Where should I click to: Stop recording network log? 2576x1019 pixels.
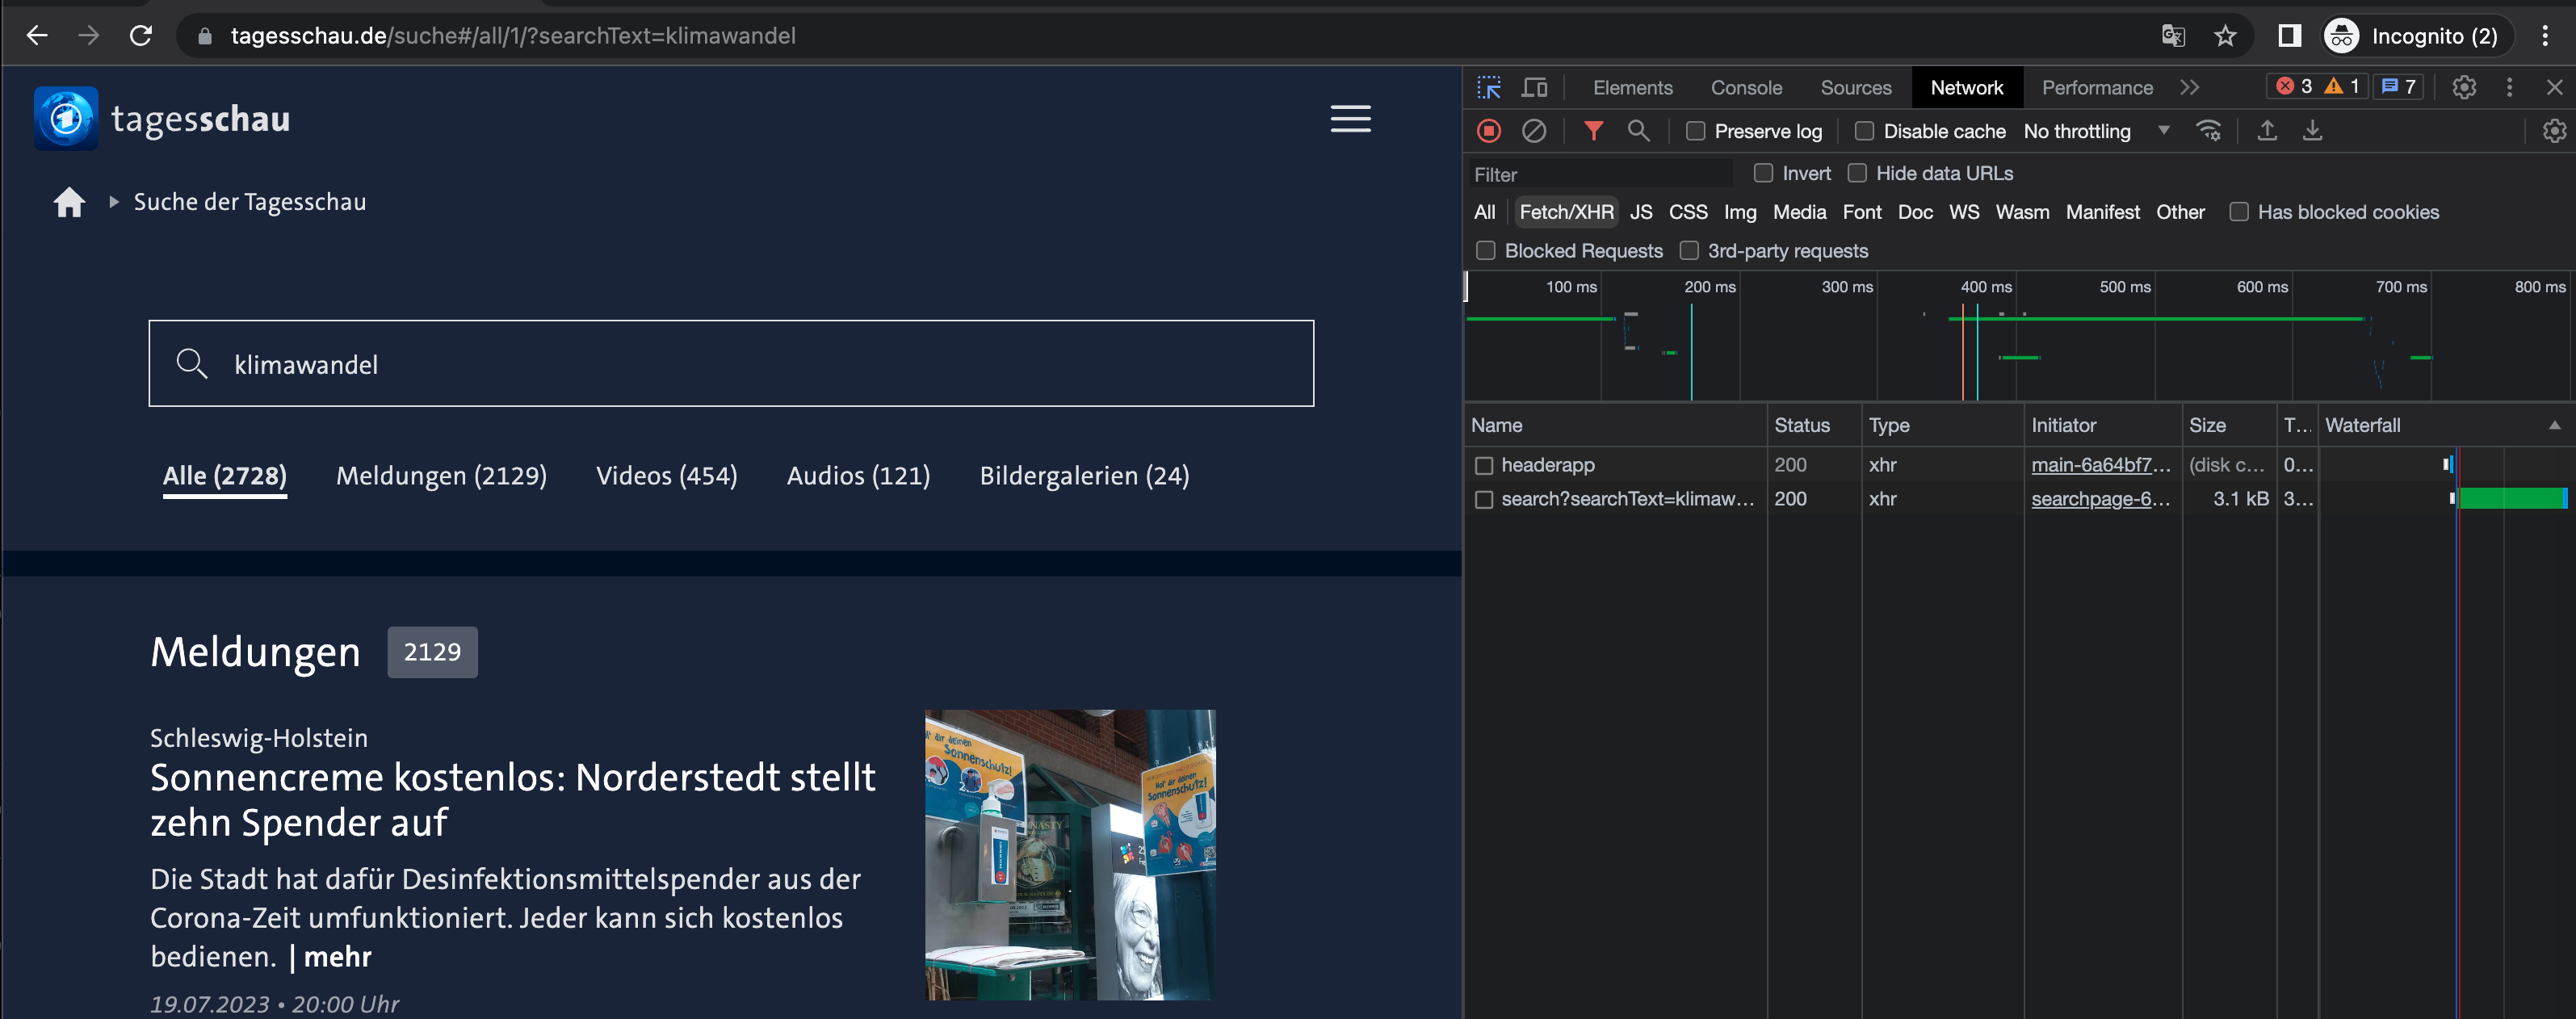(x=1488, y=131)
